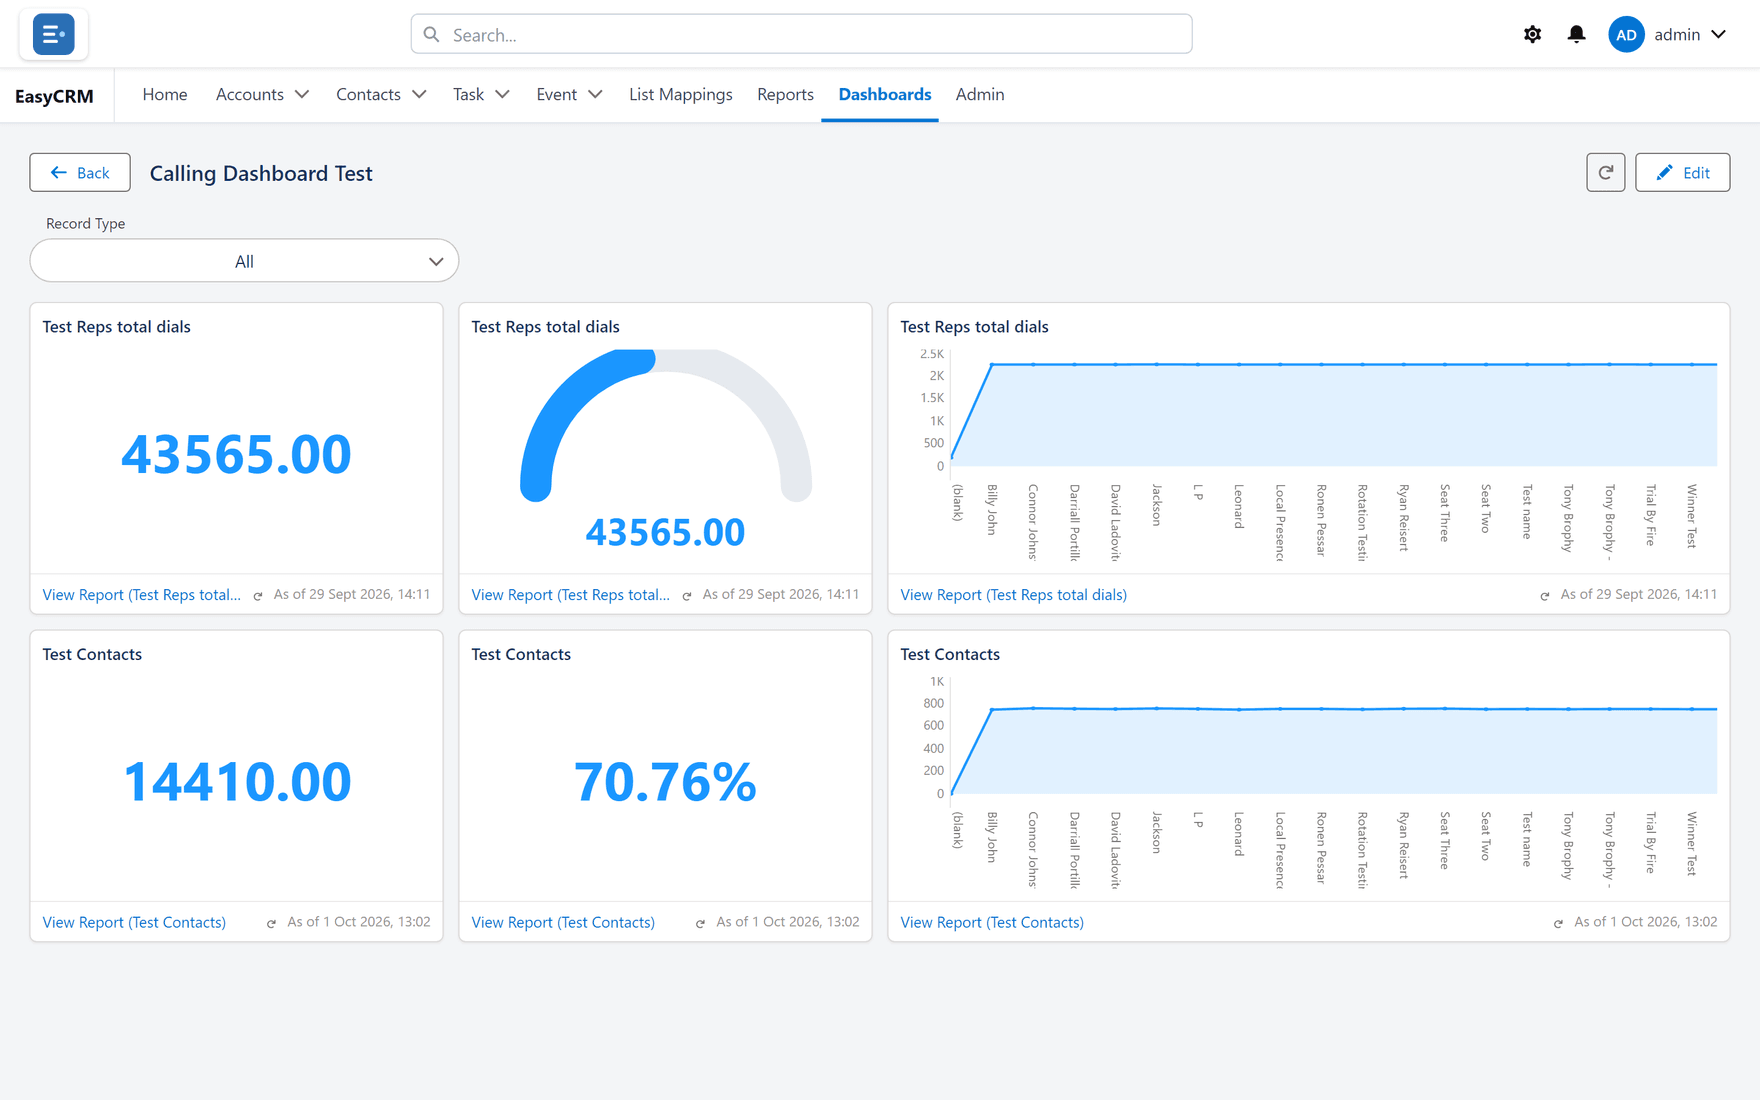Click the Test Reps total dials area chart
Viewport: 1760px width, 1100px height.
point(1334,415)
